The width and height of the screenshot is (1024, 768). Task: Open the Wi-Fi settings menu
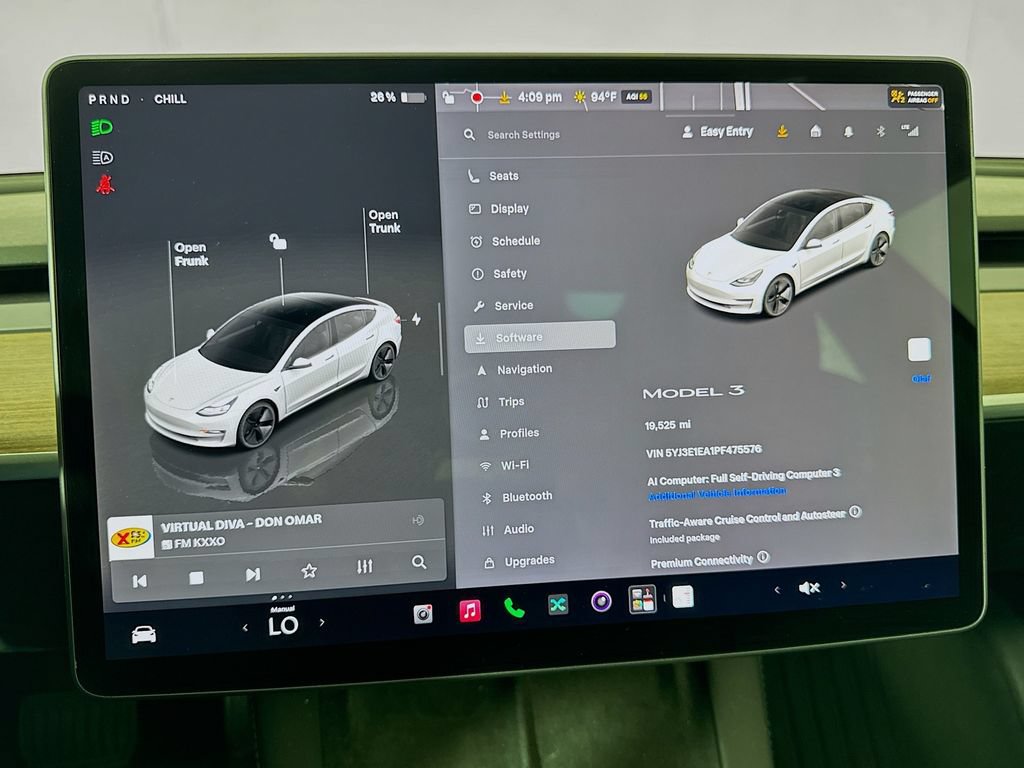pos(504,466)
